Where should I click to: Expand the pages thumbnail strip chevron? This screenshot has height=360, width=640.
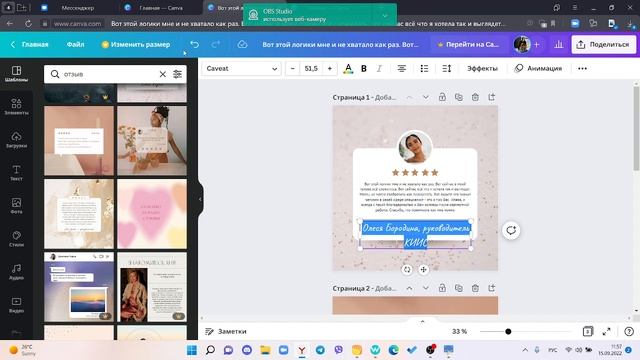422,321
